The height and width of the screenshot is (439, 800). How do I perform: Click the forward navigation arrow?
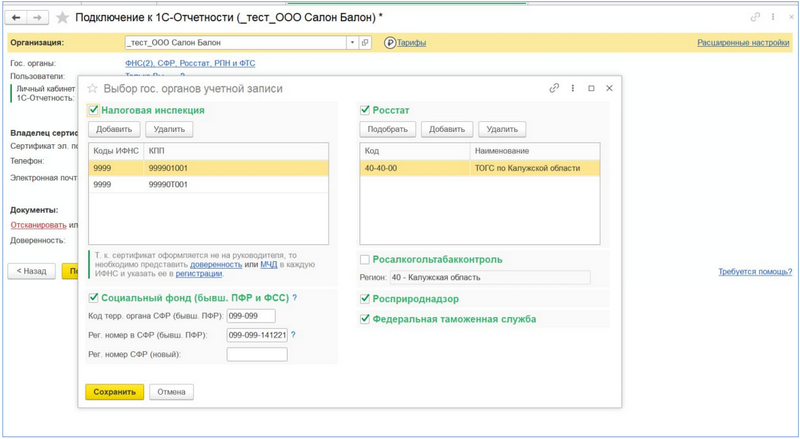click(x=38, y=19)
